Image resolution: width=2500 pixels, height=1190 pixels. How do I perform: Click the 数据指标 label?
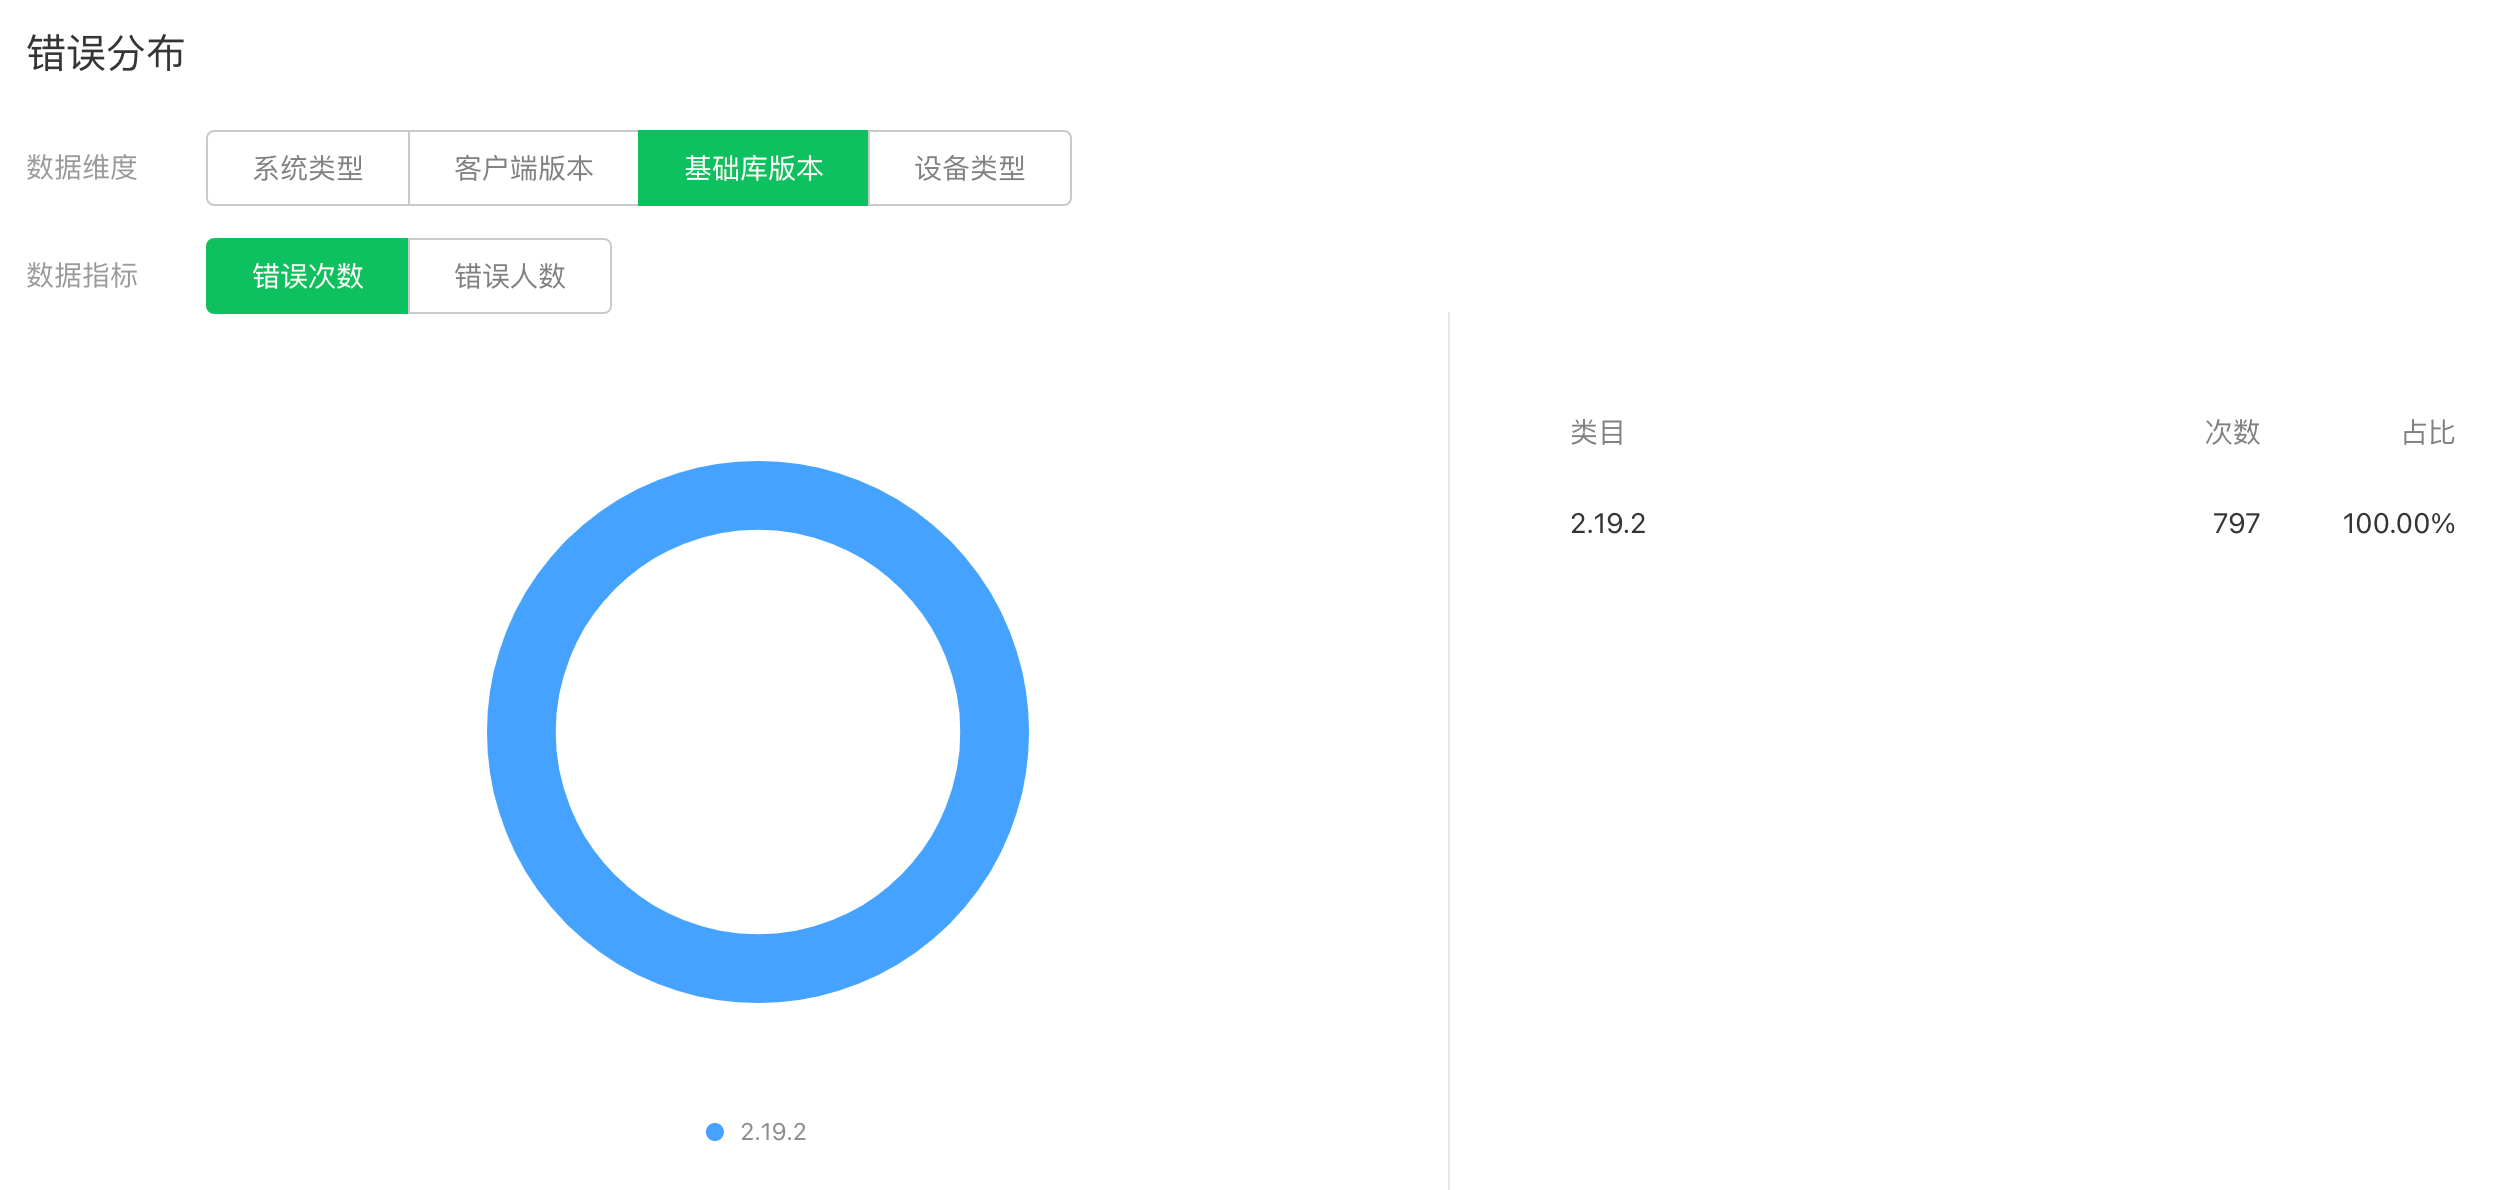click(x=82, y=276)
